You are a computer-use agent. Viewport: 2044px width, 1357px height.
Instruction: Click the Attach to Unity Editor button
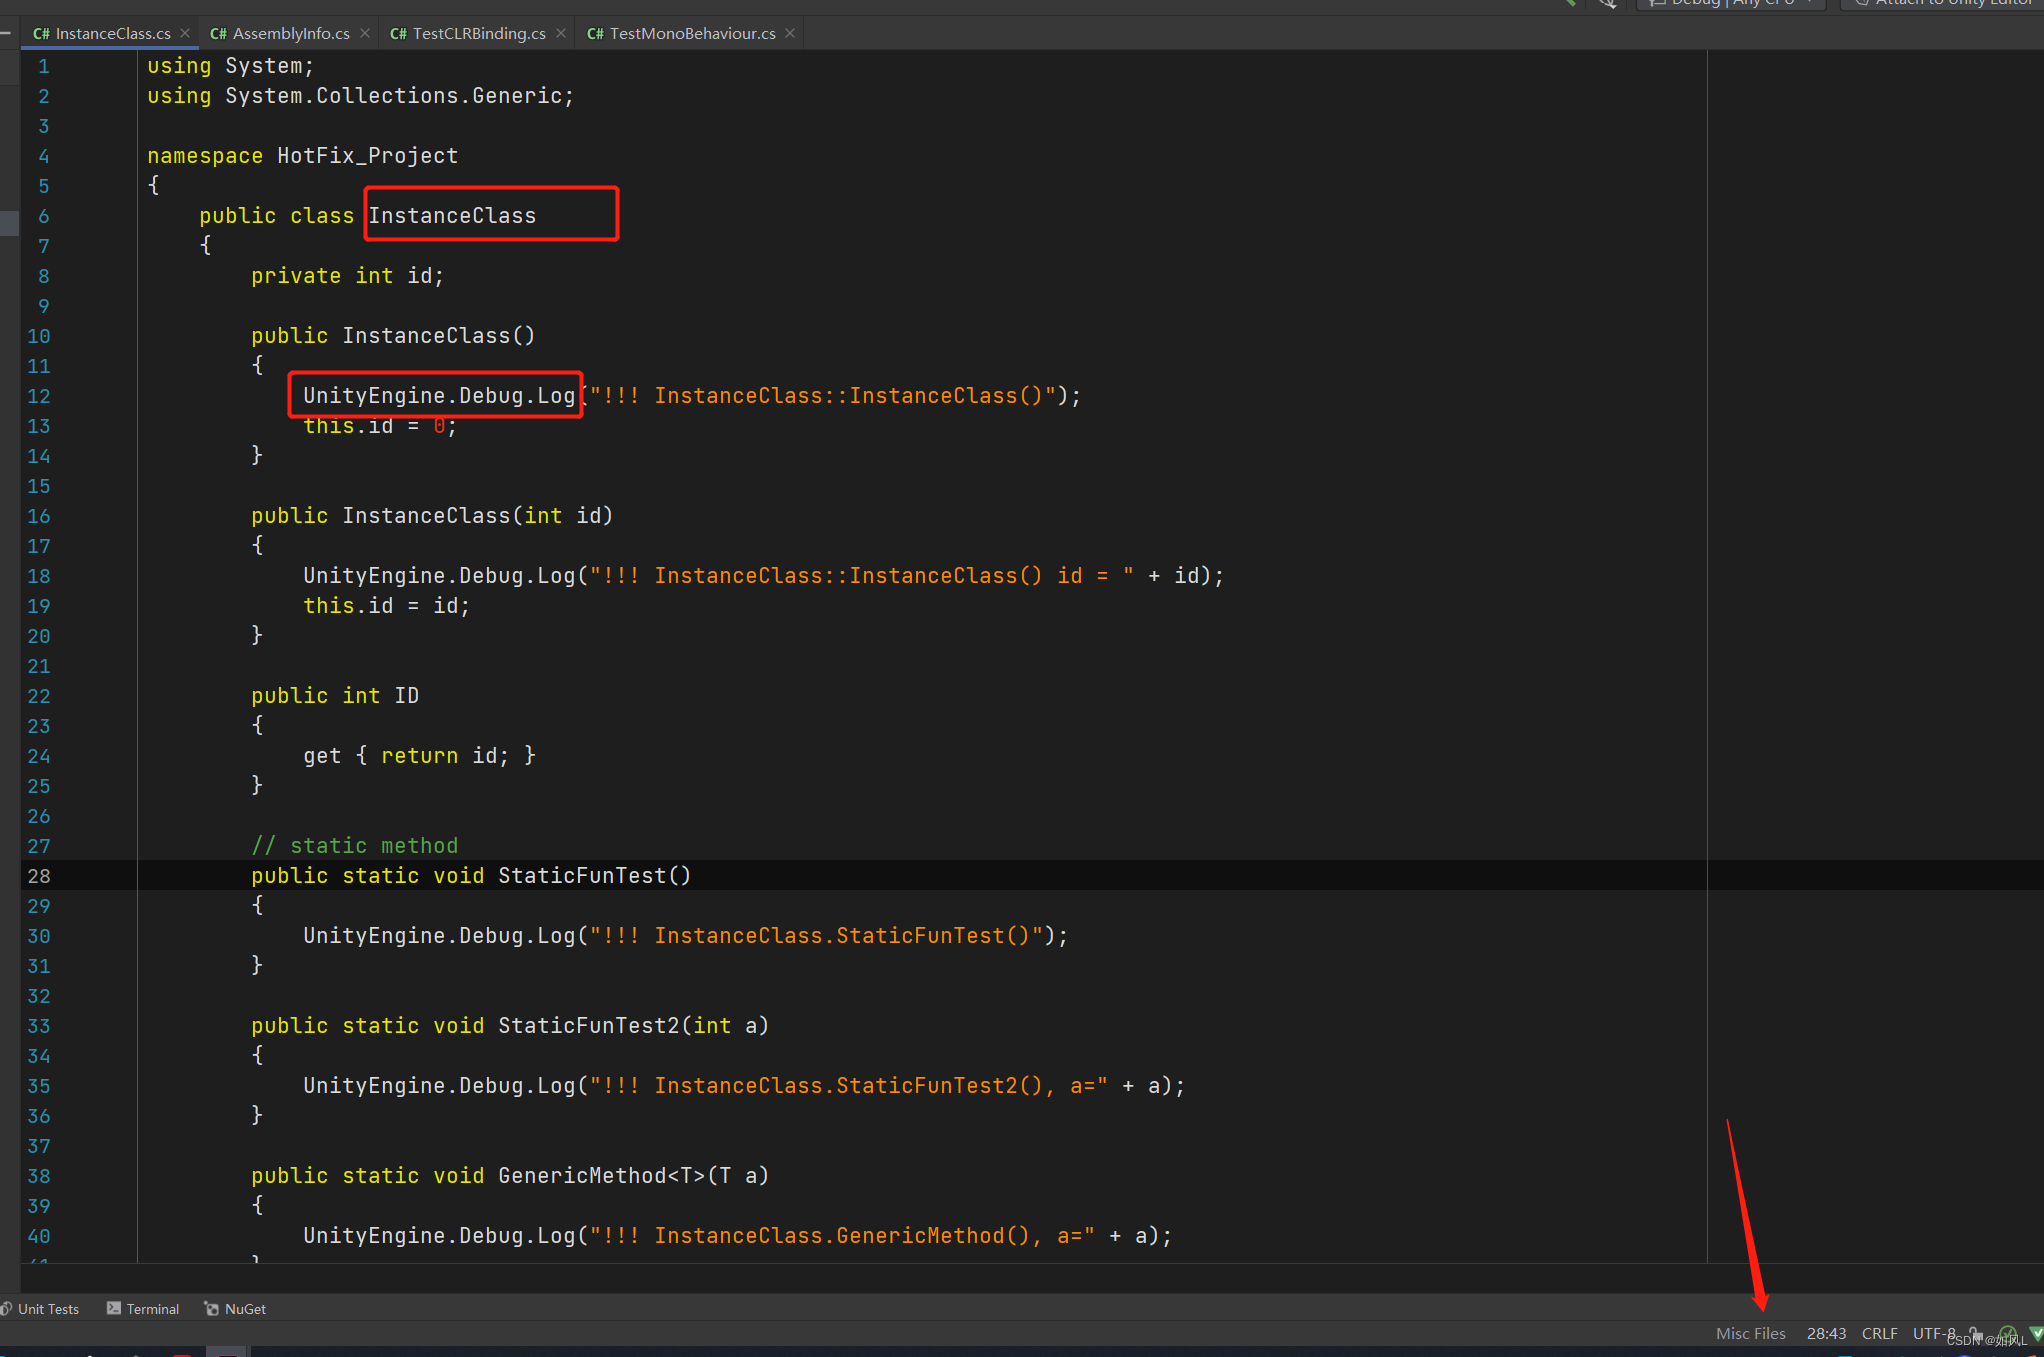1942,3
